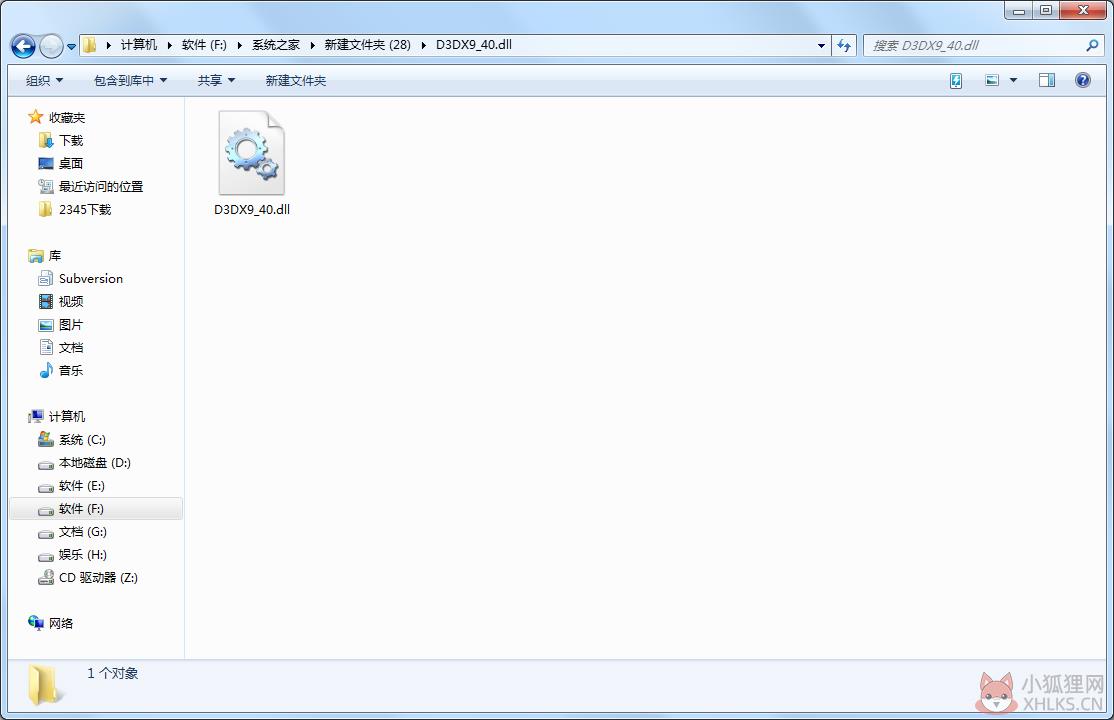Select the D3DX9_40.dll file icon
1114x720 pixels.
click(x=252, y=152)
